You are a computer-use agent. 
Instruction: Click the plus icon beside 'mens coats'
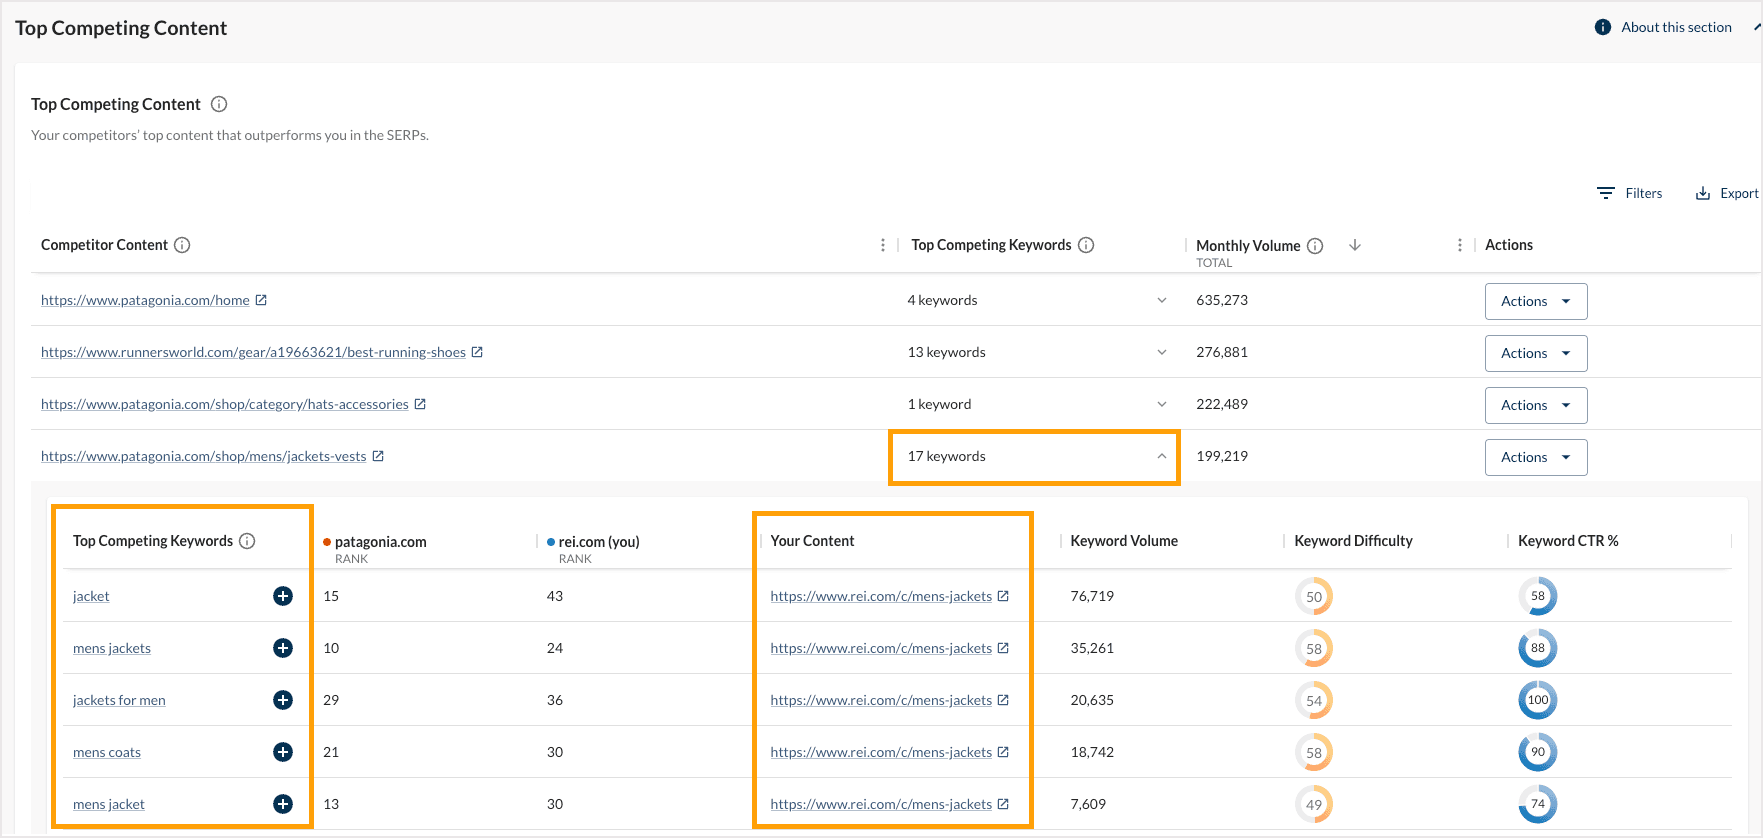point(283,752)
